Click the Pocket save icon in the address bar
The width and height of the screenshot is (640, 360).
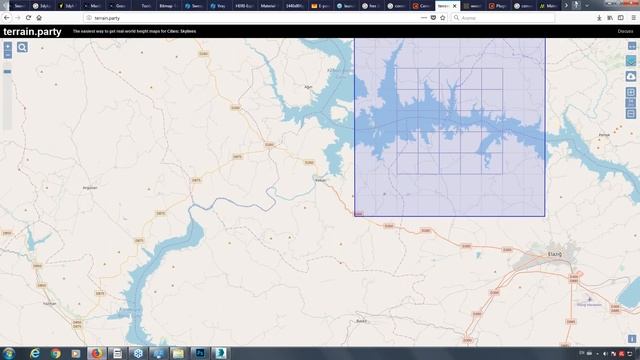point(433,18)
